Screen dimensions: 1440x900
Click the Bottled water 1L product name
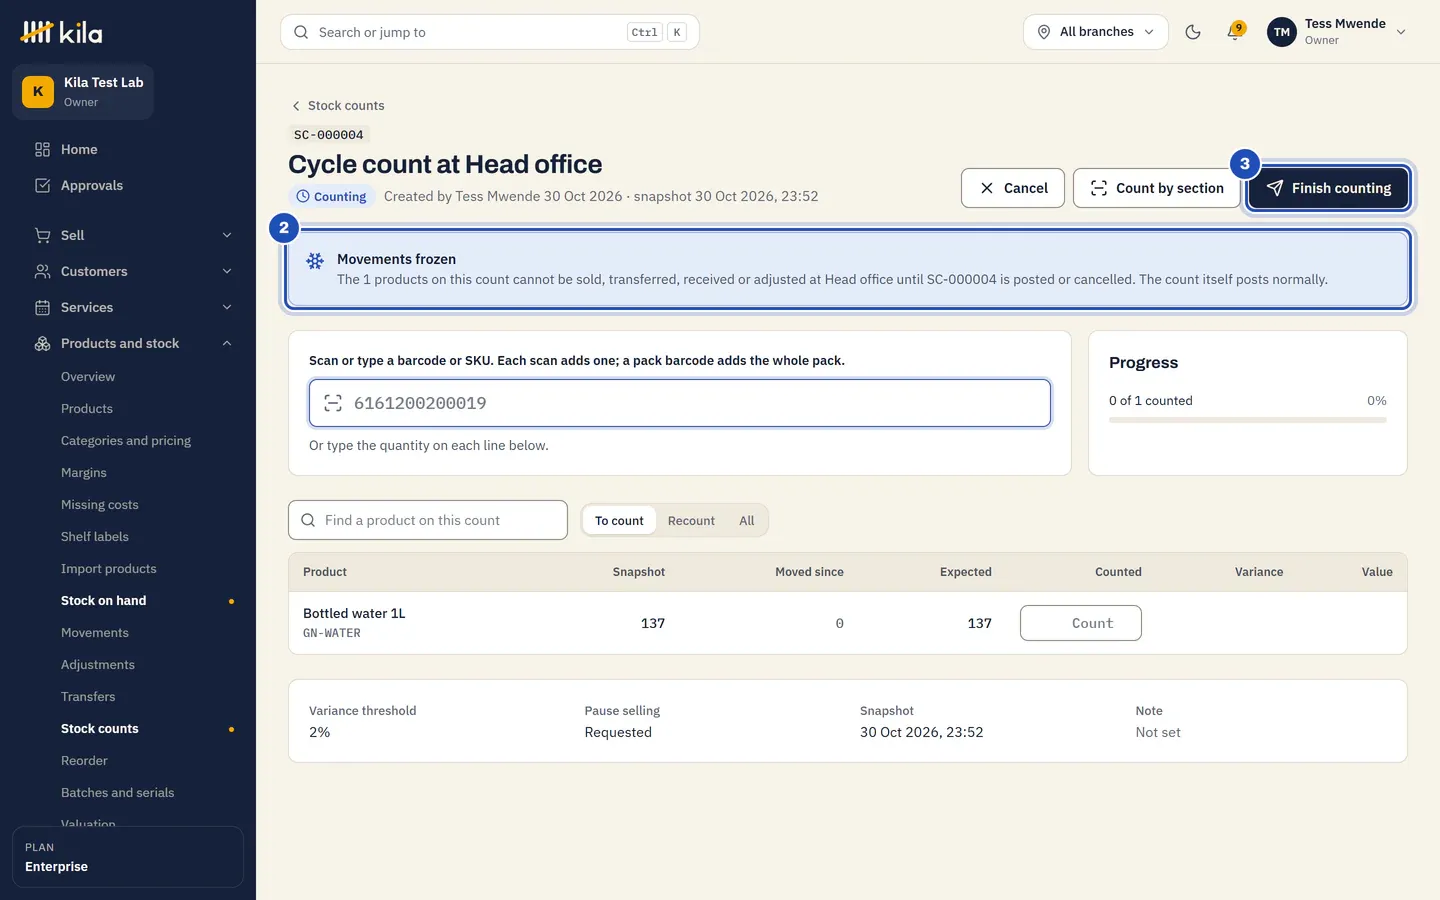pos(354,613)
